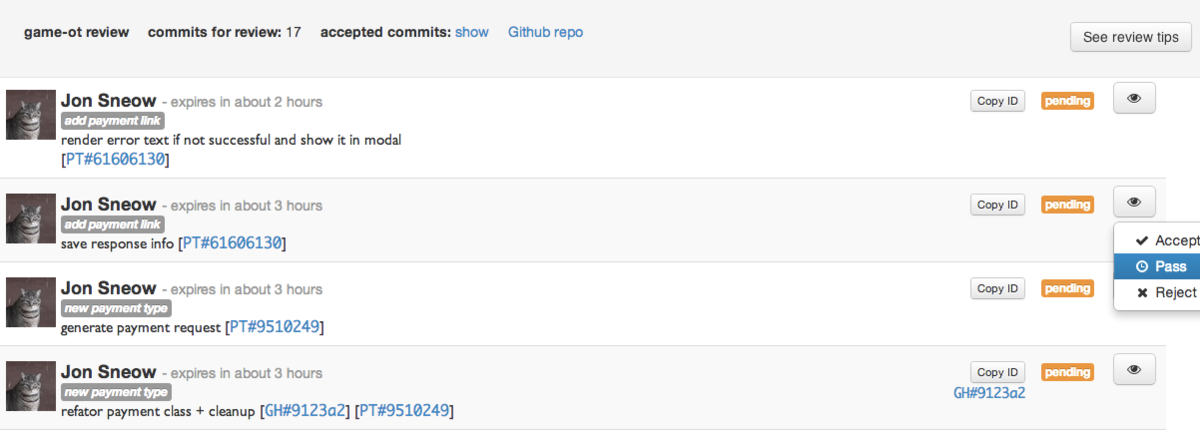1200x435 pixels.
Task: Open the See review tips button
Action: (x=1131, y=37)
